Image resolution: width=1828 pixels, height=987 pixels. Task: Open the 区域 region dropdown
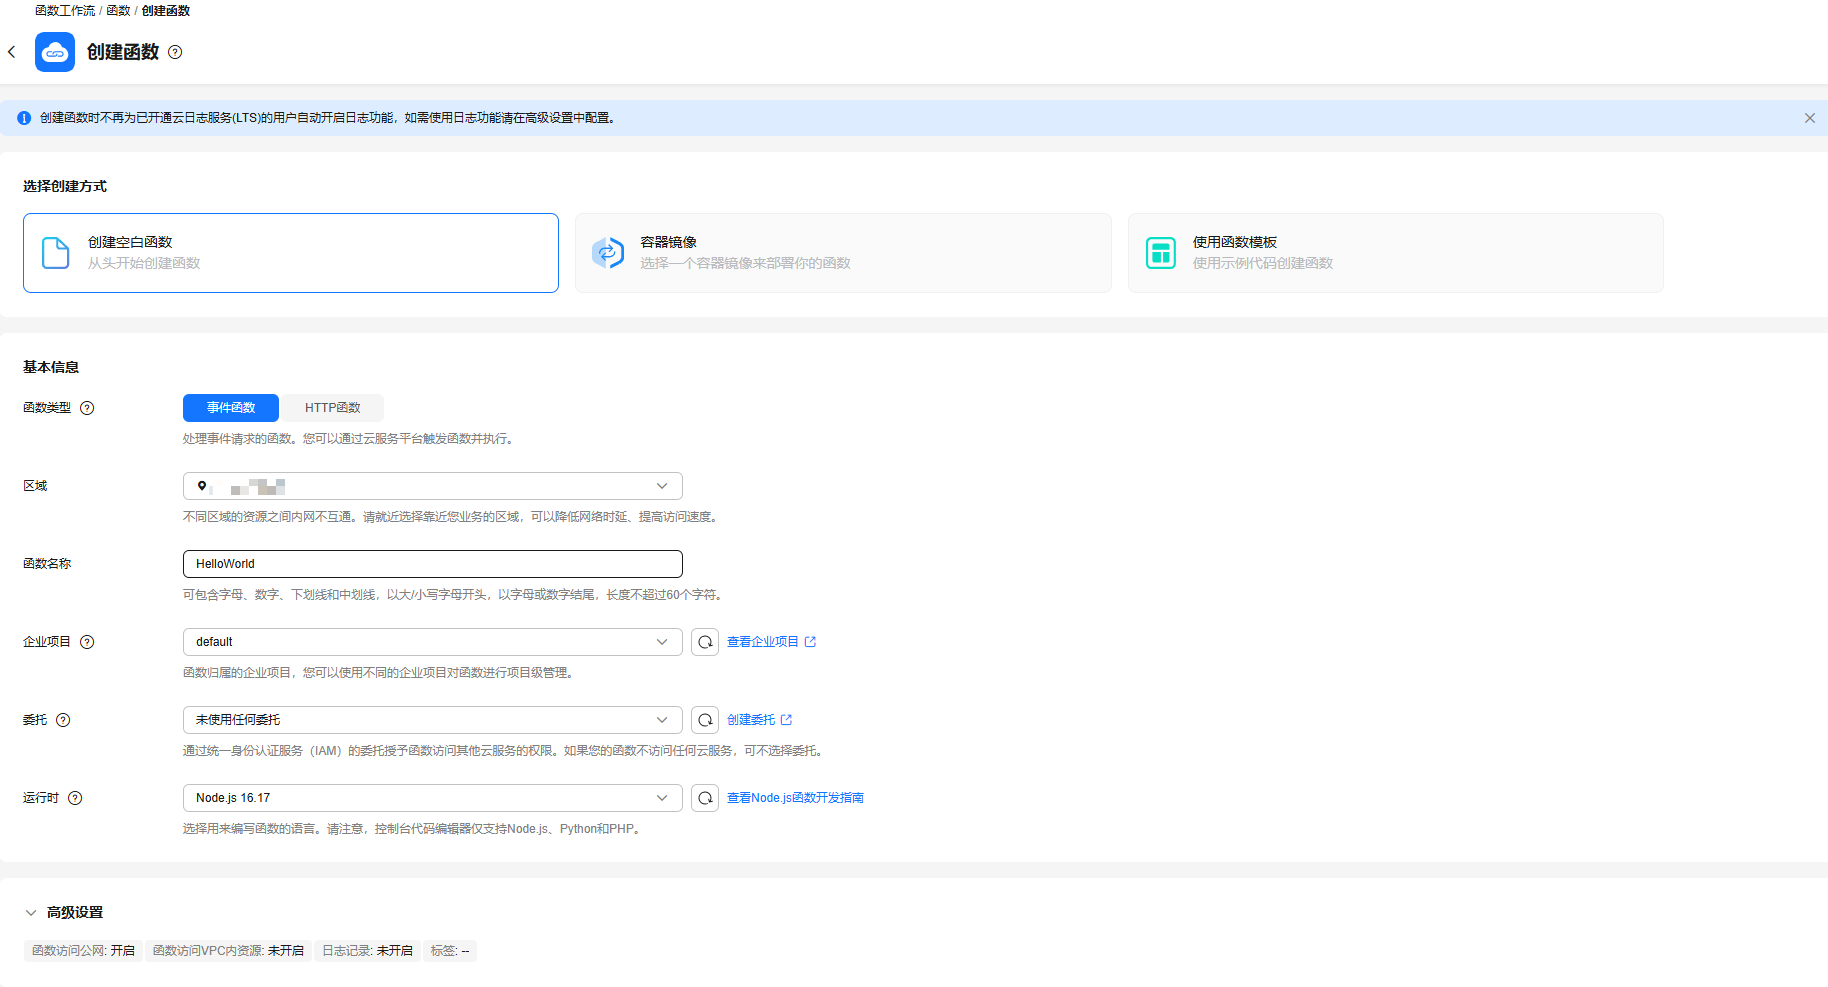click(433, 486)
